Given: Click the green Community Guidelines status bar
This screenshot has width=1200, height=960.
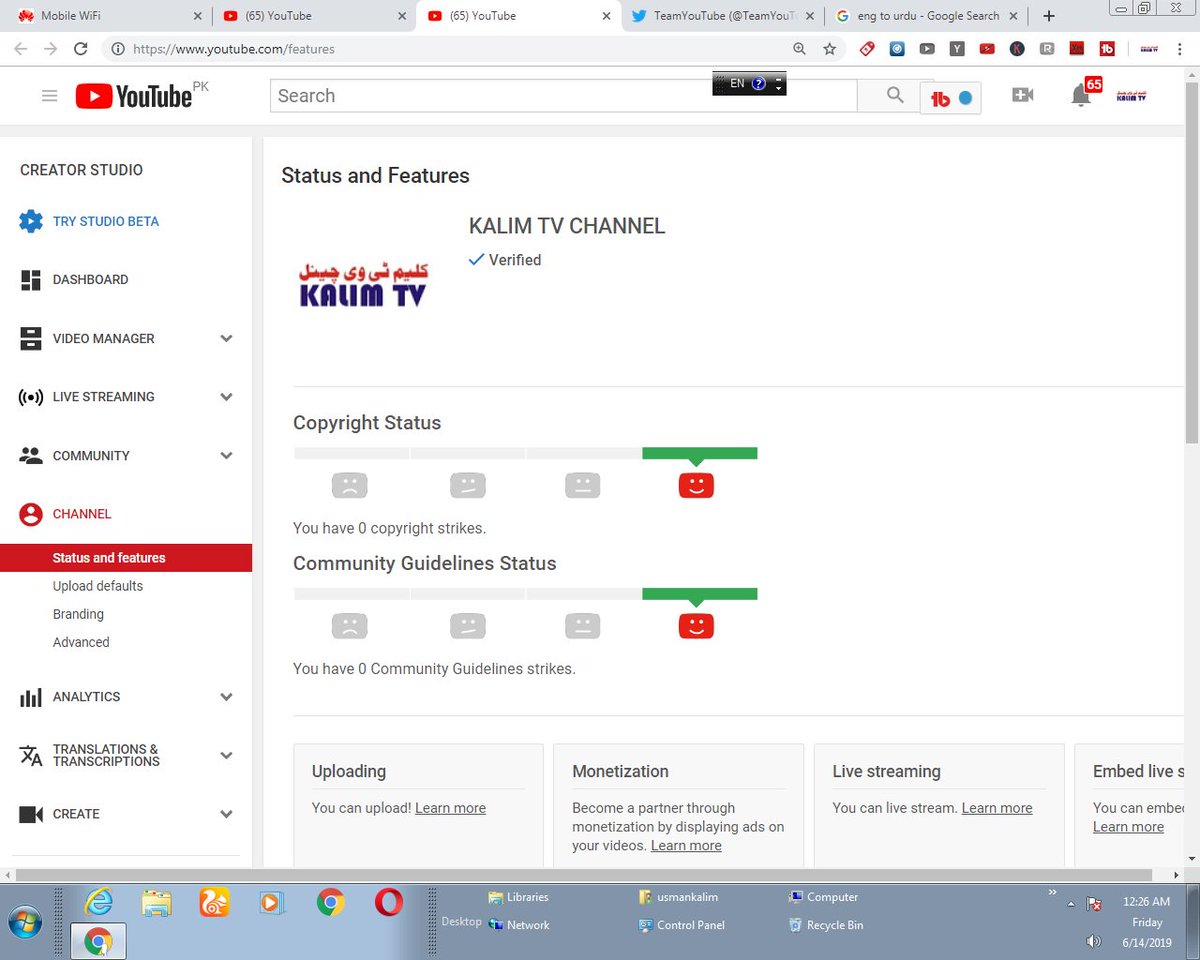Looking at the screenshot, I should click(699, 594).
